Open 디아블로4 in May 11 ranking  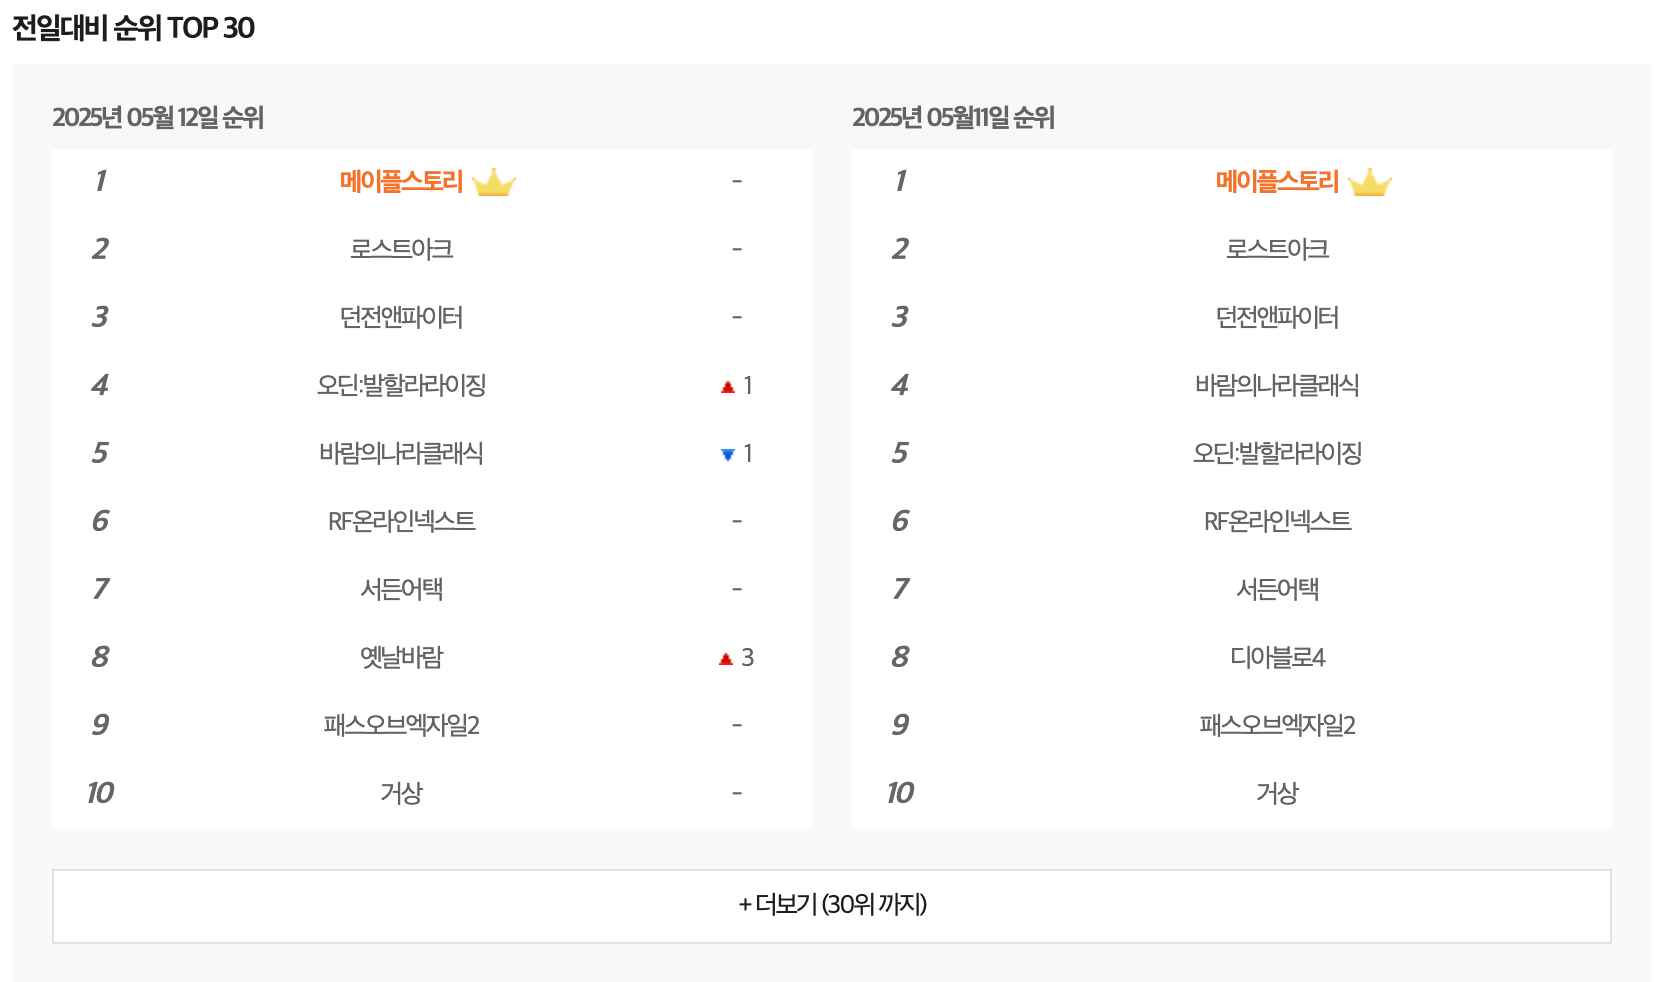point(1277,657)
